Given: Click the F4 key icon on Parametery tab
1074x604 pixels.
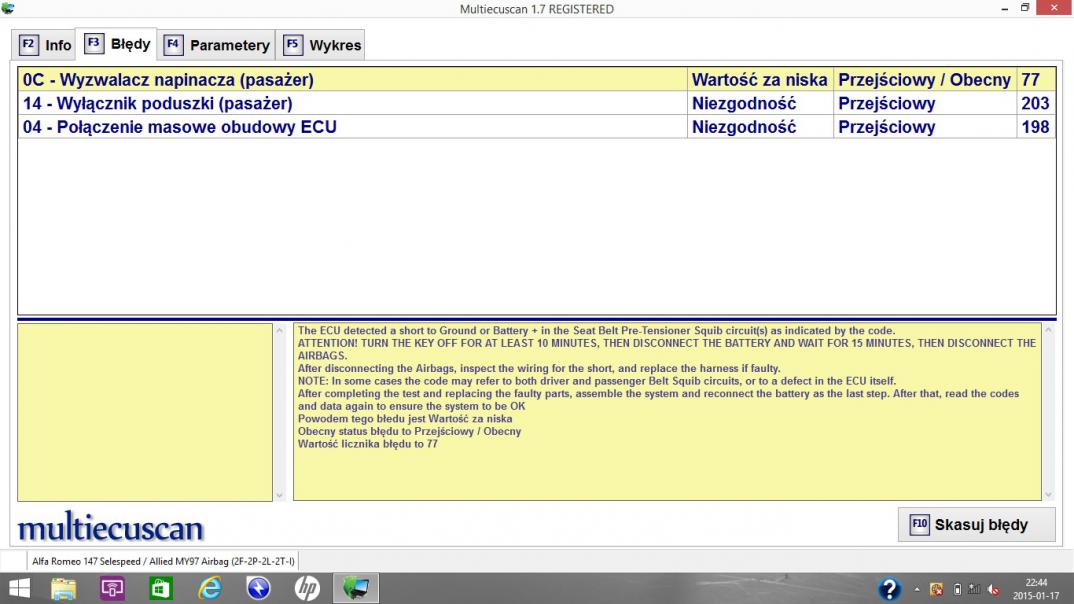Looking at the screenshot, I should tap(173, 45).
